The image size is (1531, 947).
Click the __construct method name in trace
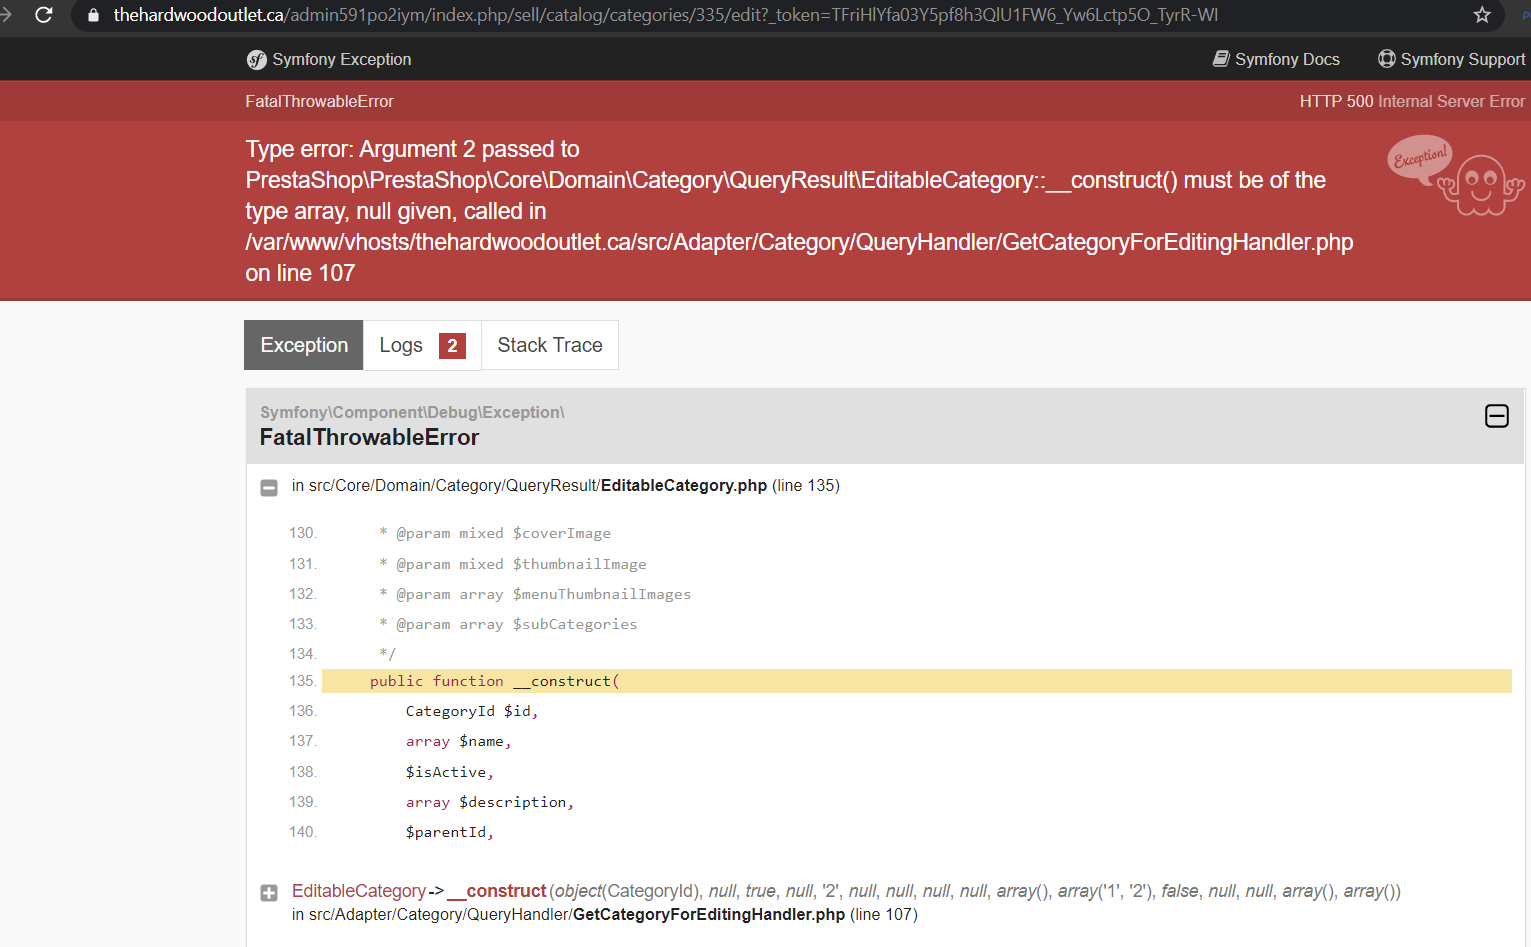(496, 891)
